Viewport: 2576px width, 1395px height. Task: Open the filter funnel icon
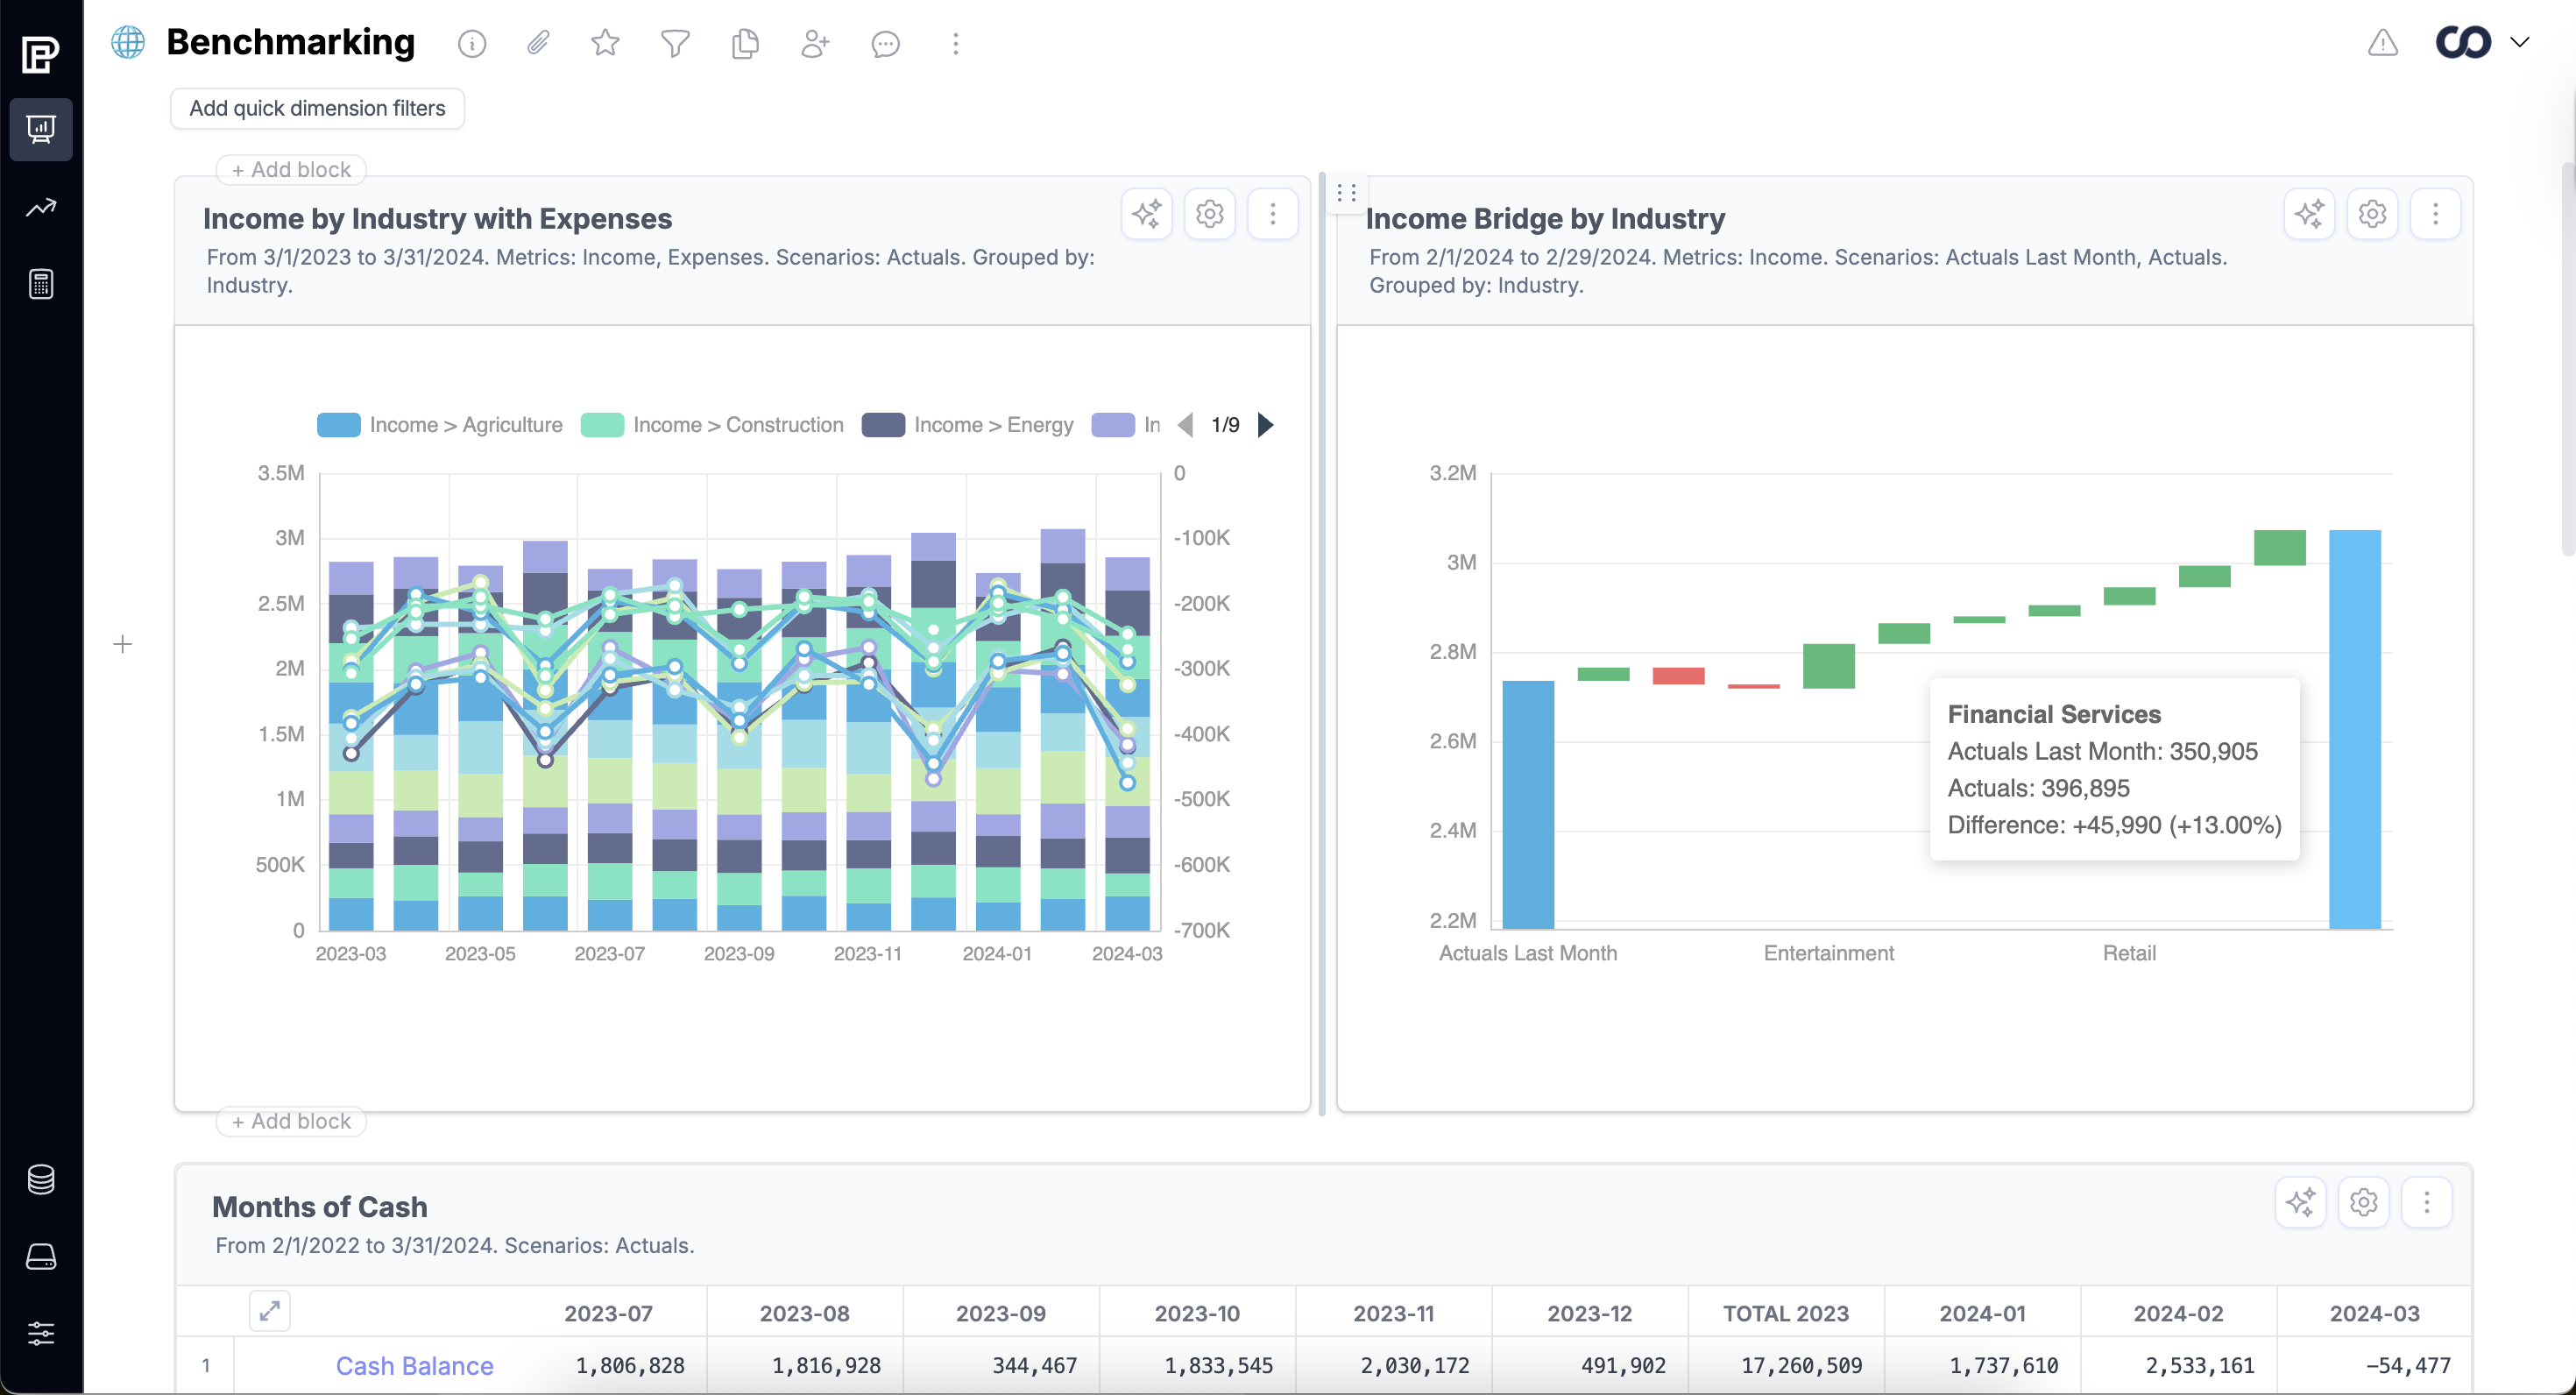675,43
